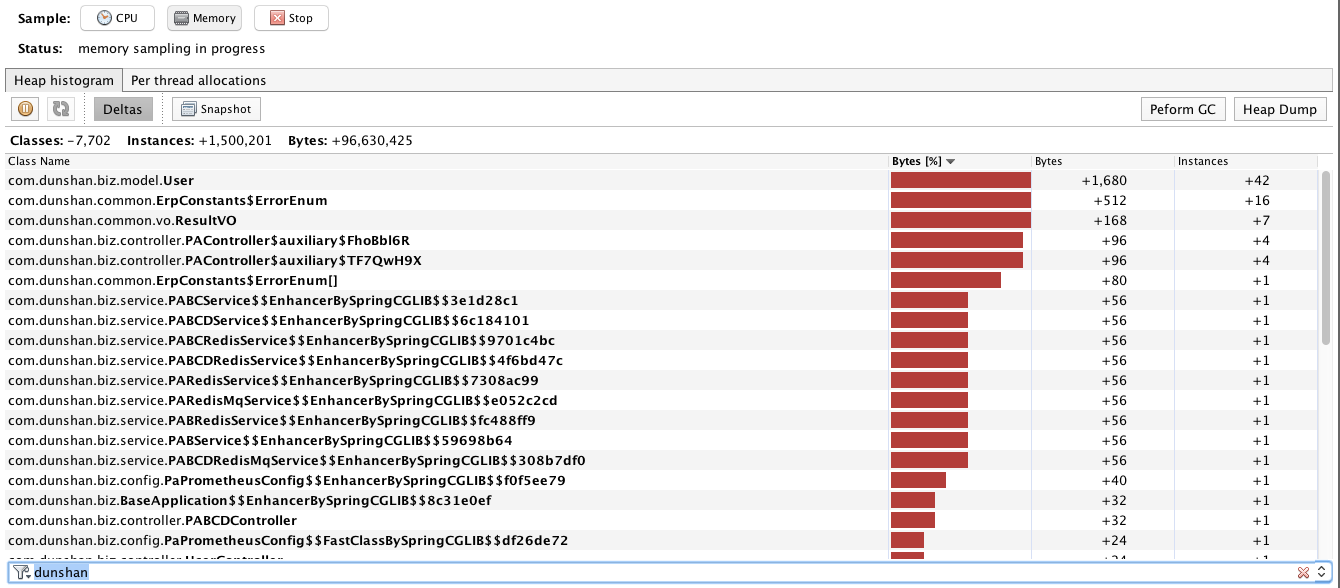
Task: Sort by the Instances column header
Action: click(1246, 161)
